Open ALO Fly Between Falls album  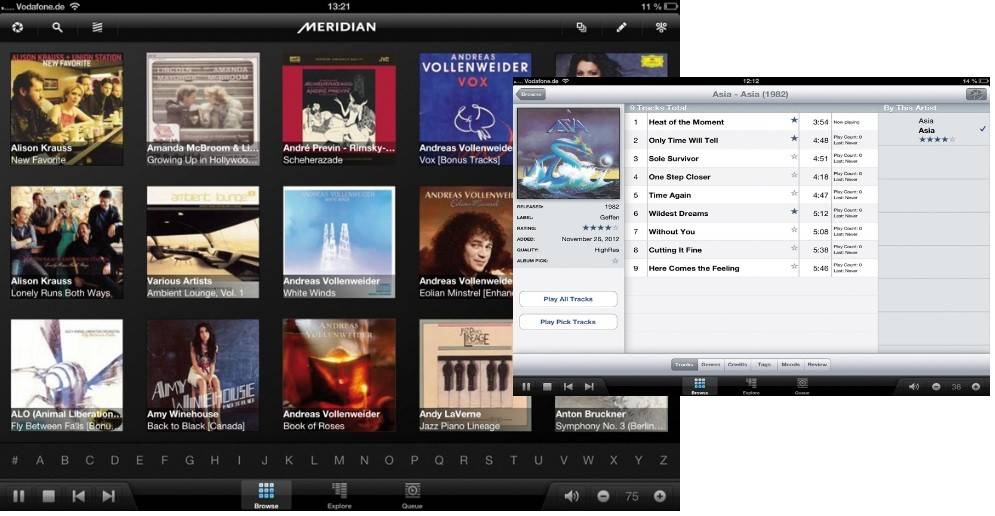pos(67,376)
